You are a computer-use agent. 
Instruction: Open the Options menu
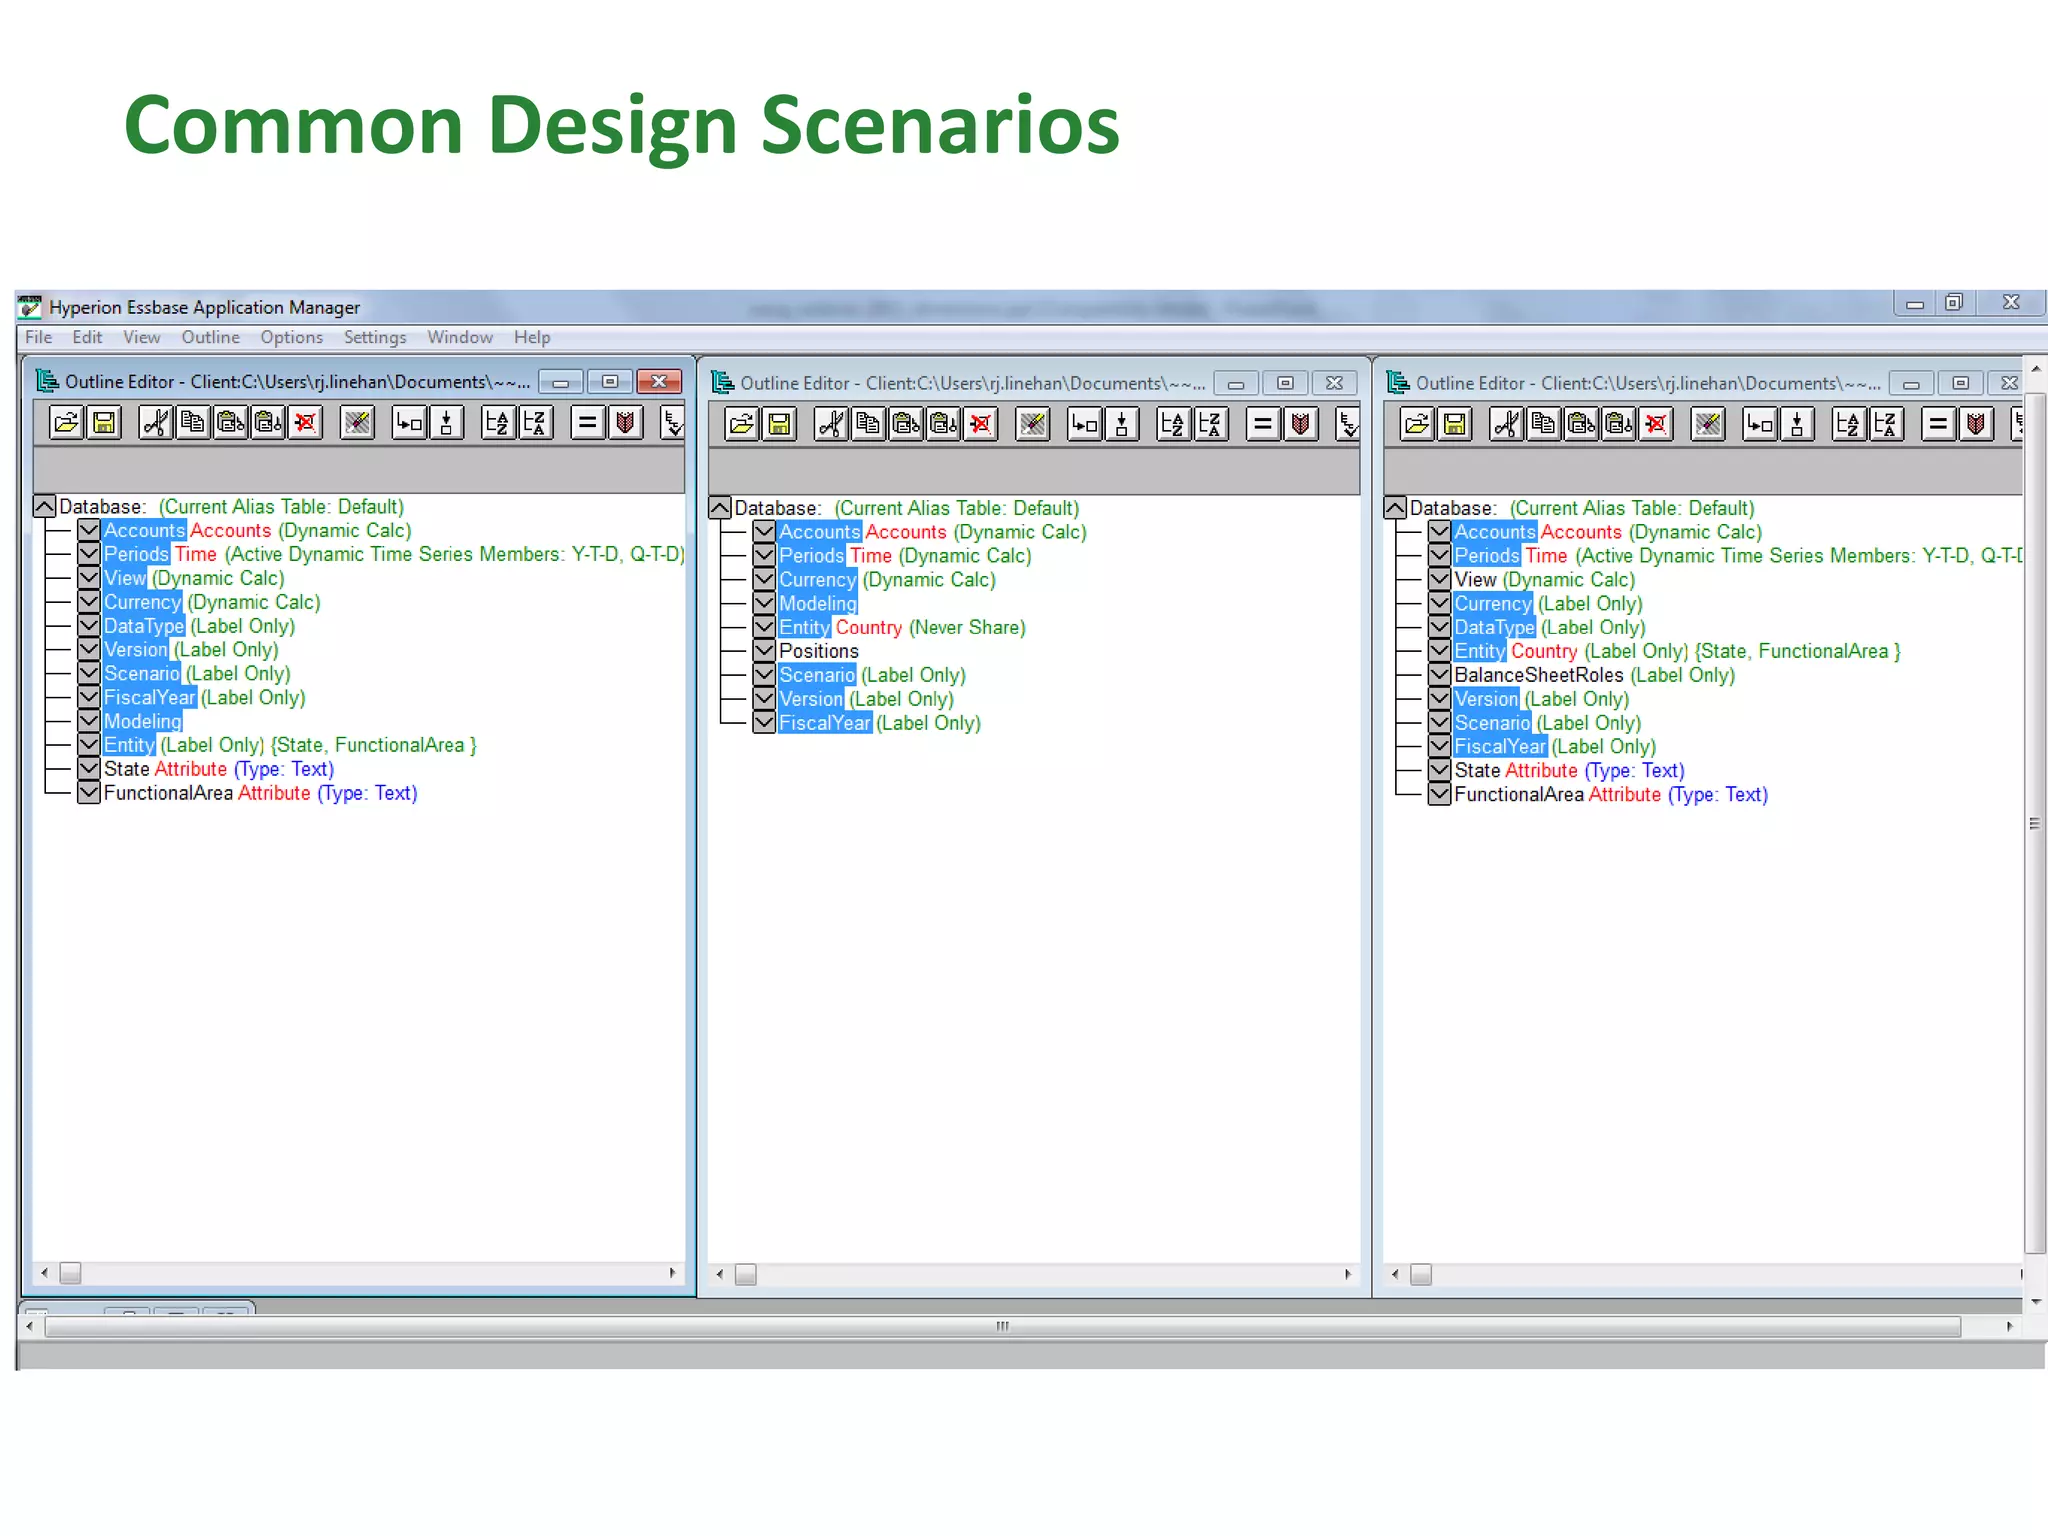(291, 337)
